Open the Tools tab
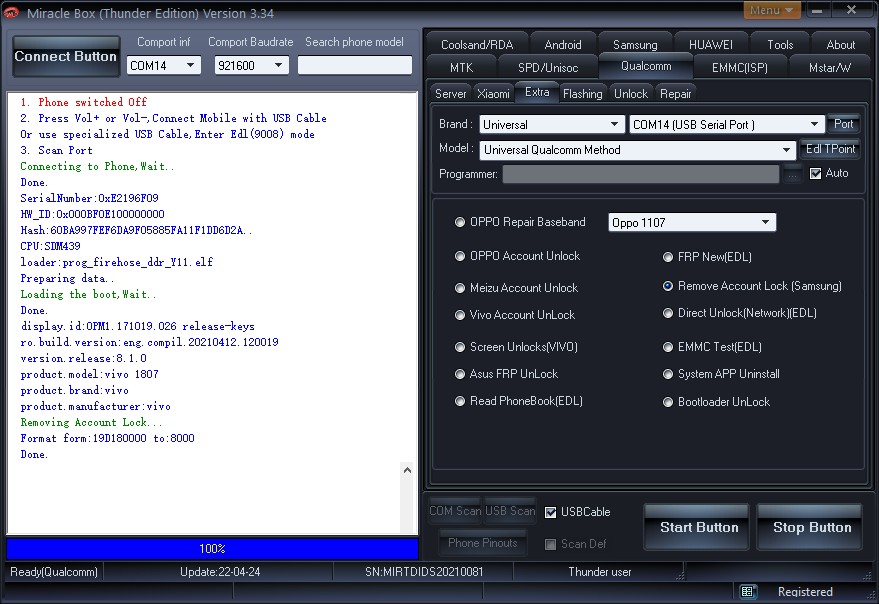The image size is (879, 604). click(x=780, y=45)
